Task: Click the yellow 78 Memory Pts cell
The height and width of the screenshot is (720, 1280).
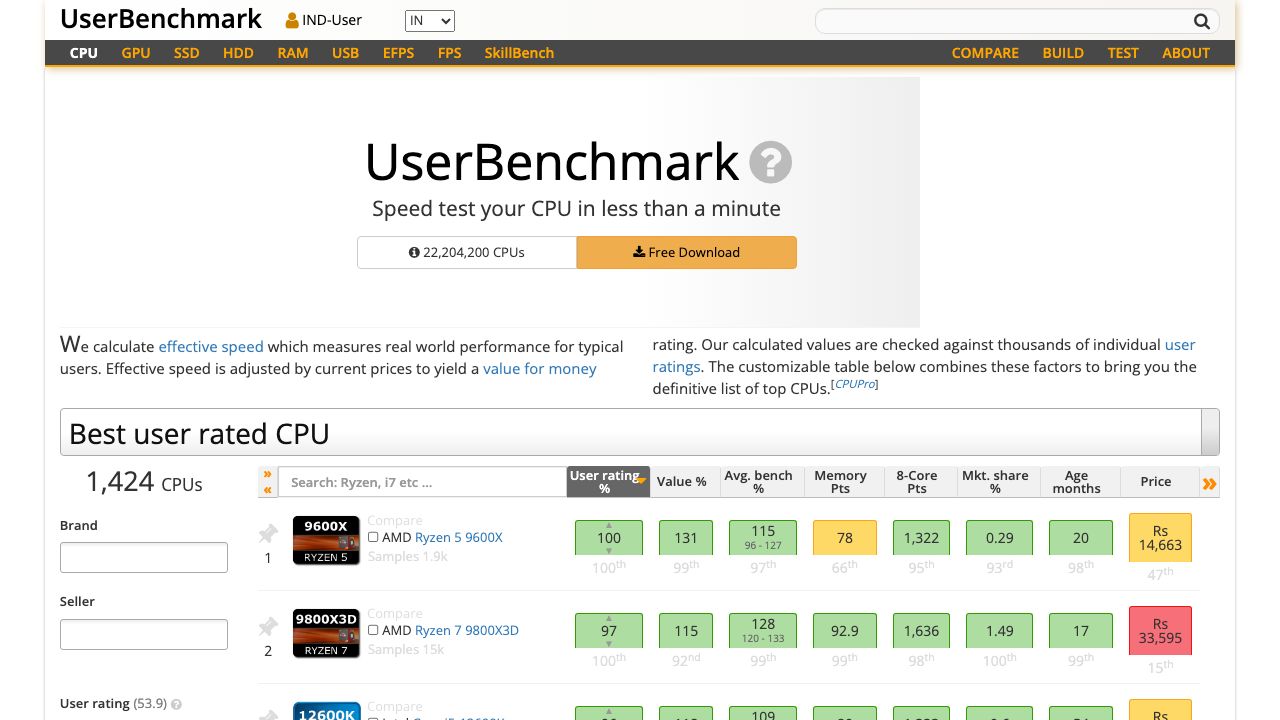Action: (x=845, y=538)
